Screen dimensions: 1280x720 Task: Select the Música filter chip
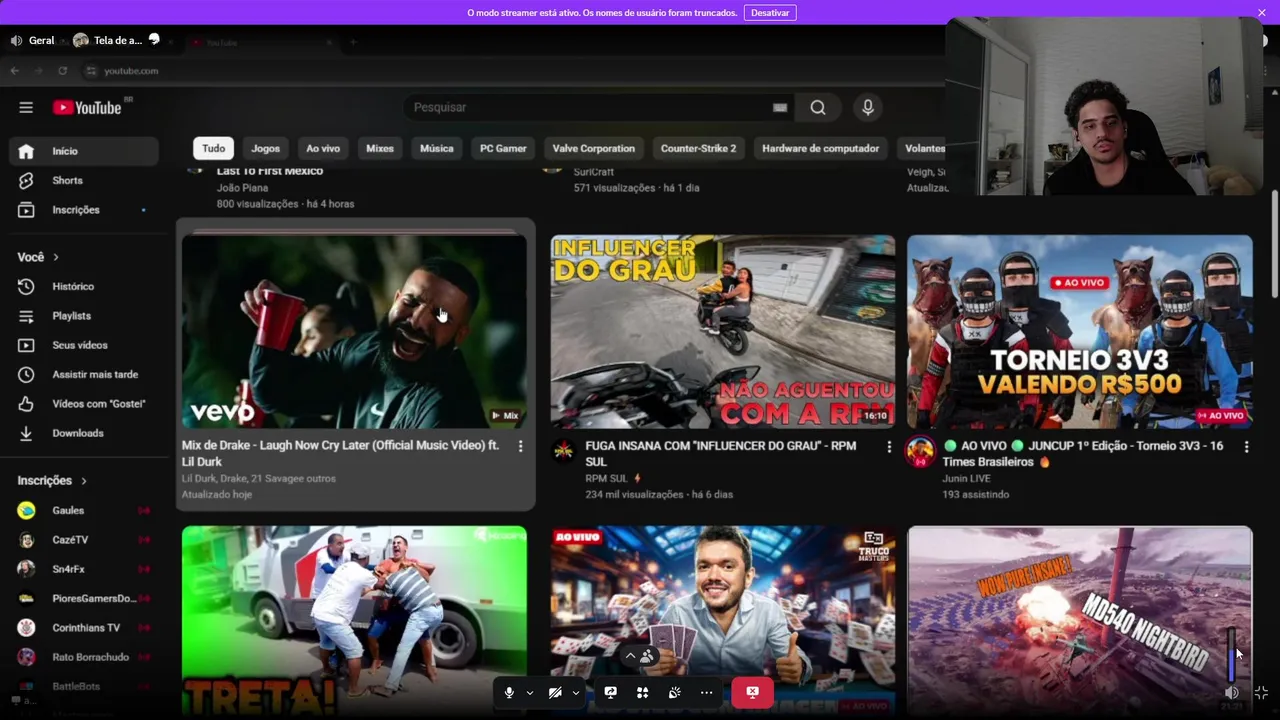pyautogui.click(x=436, y=148)
